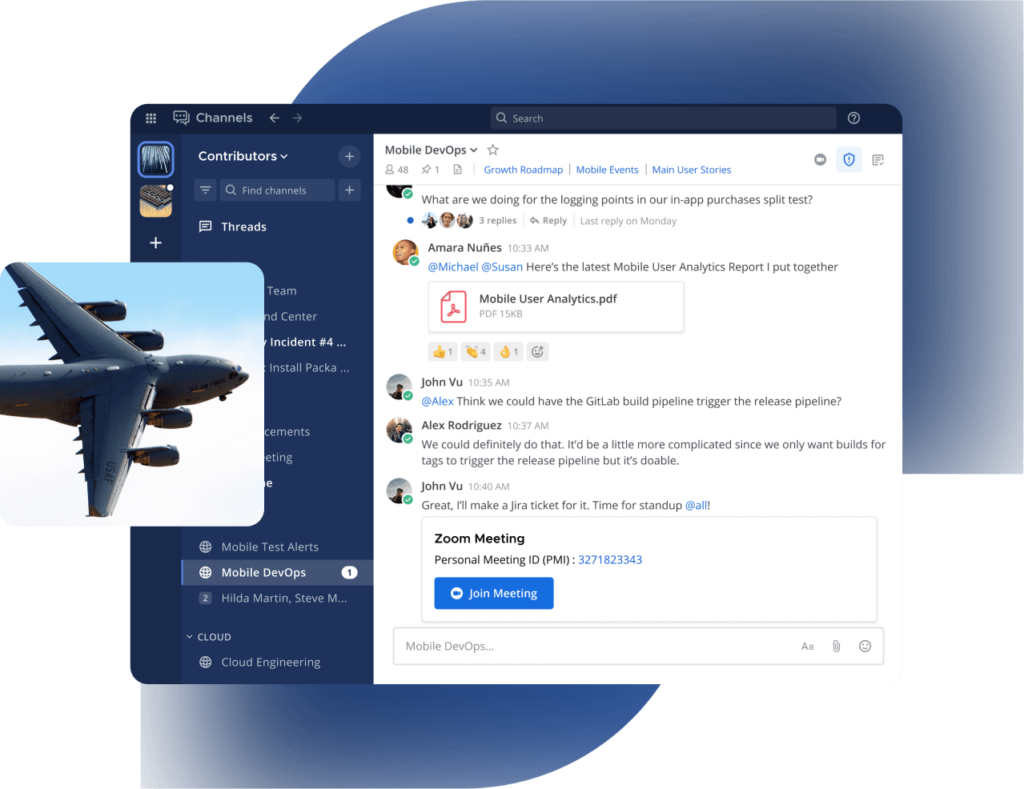Image resolution: width=1024 pixels, height=789 pixels.
Task: Open the emoji picker in the message composer
Action: tap(864, 646)
